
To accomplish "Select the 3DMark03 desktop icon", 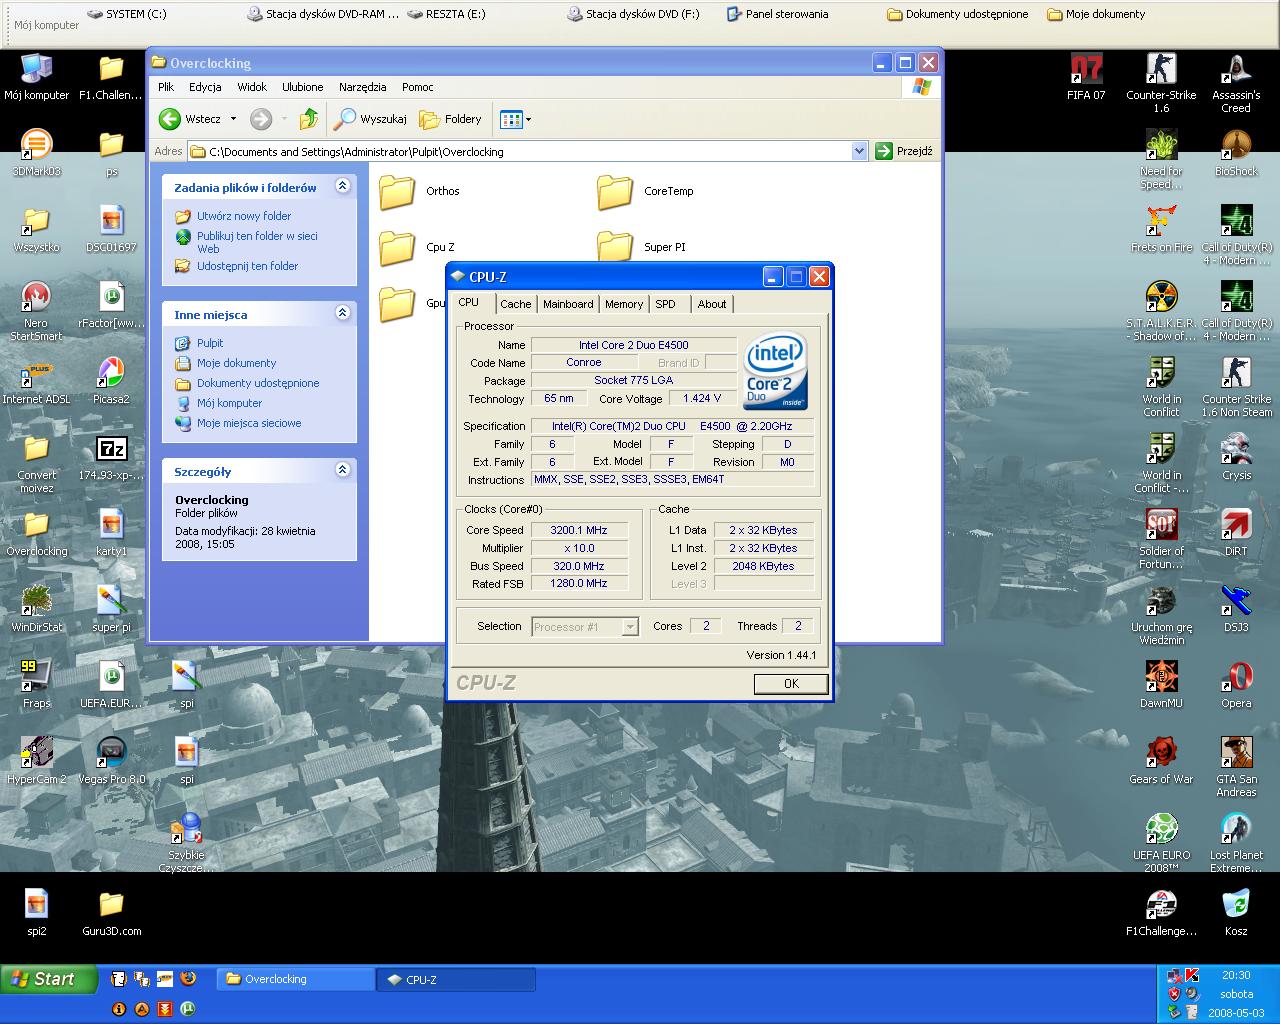I will [37, 153].
